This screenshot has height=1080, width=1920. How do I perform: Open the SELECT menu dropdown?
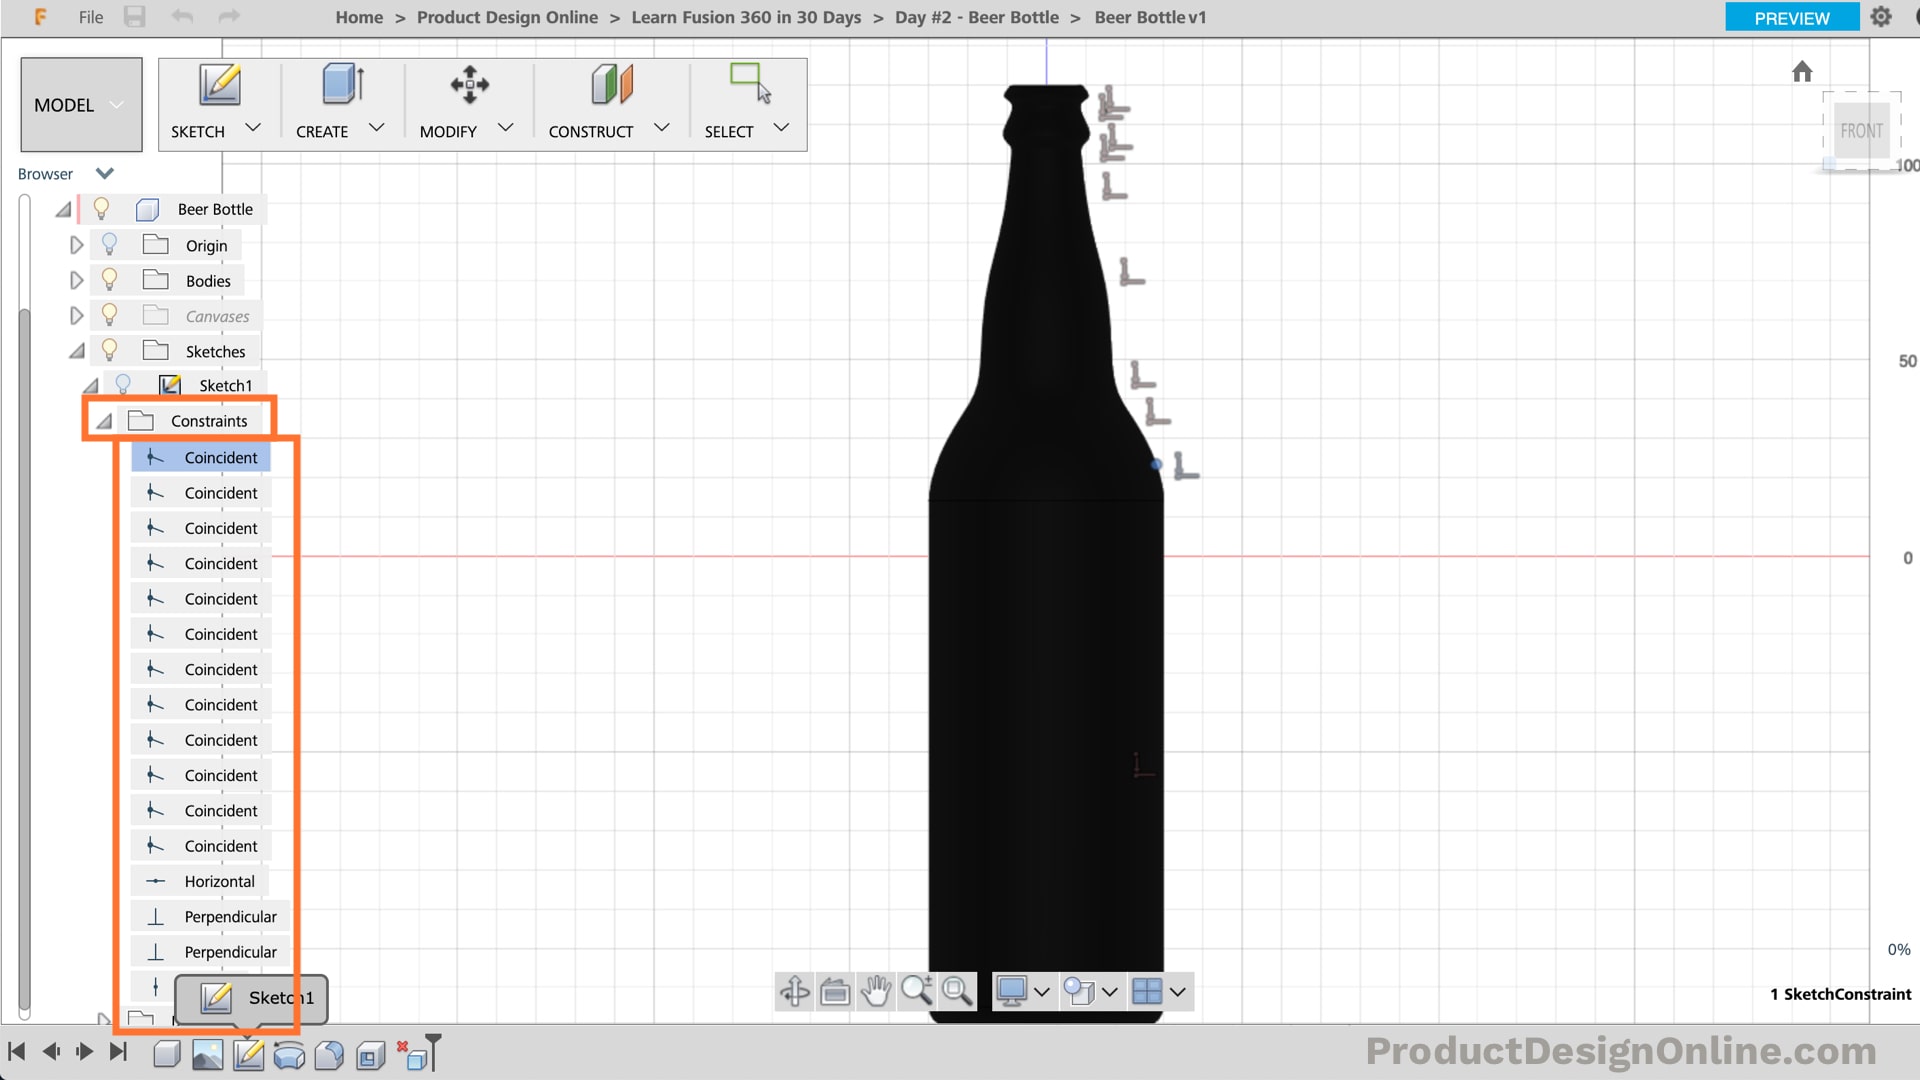click(x=782, y=128)
